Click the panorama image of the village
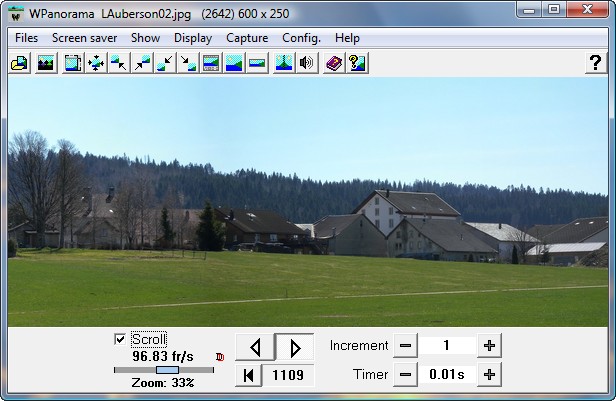This screenshot has height=401, width=616. (308, 201)
